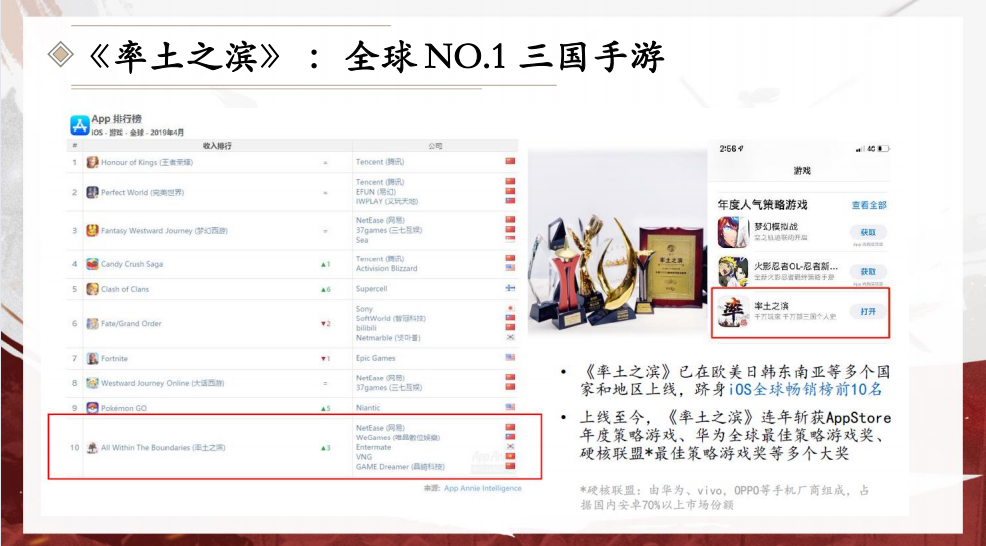The image size is (986, 546).
Task: Tap 打开 button for 率土之滨
Action: pos(868,311)
